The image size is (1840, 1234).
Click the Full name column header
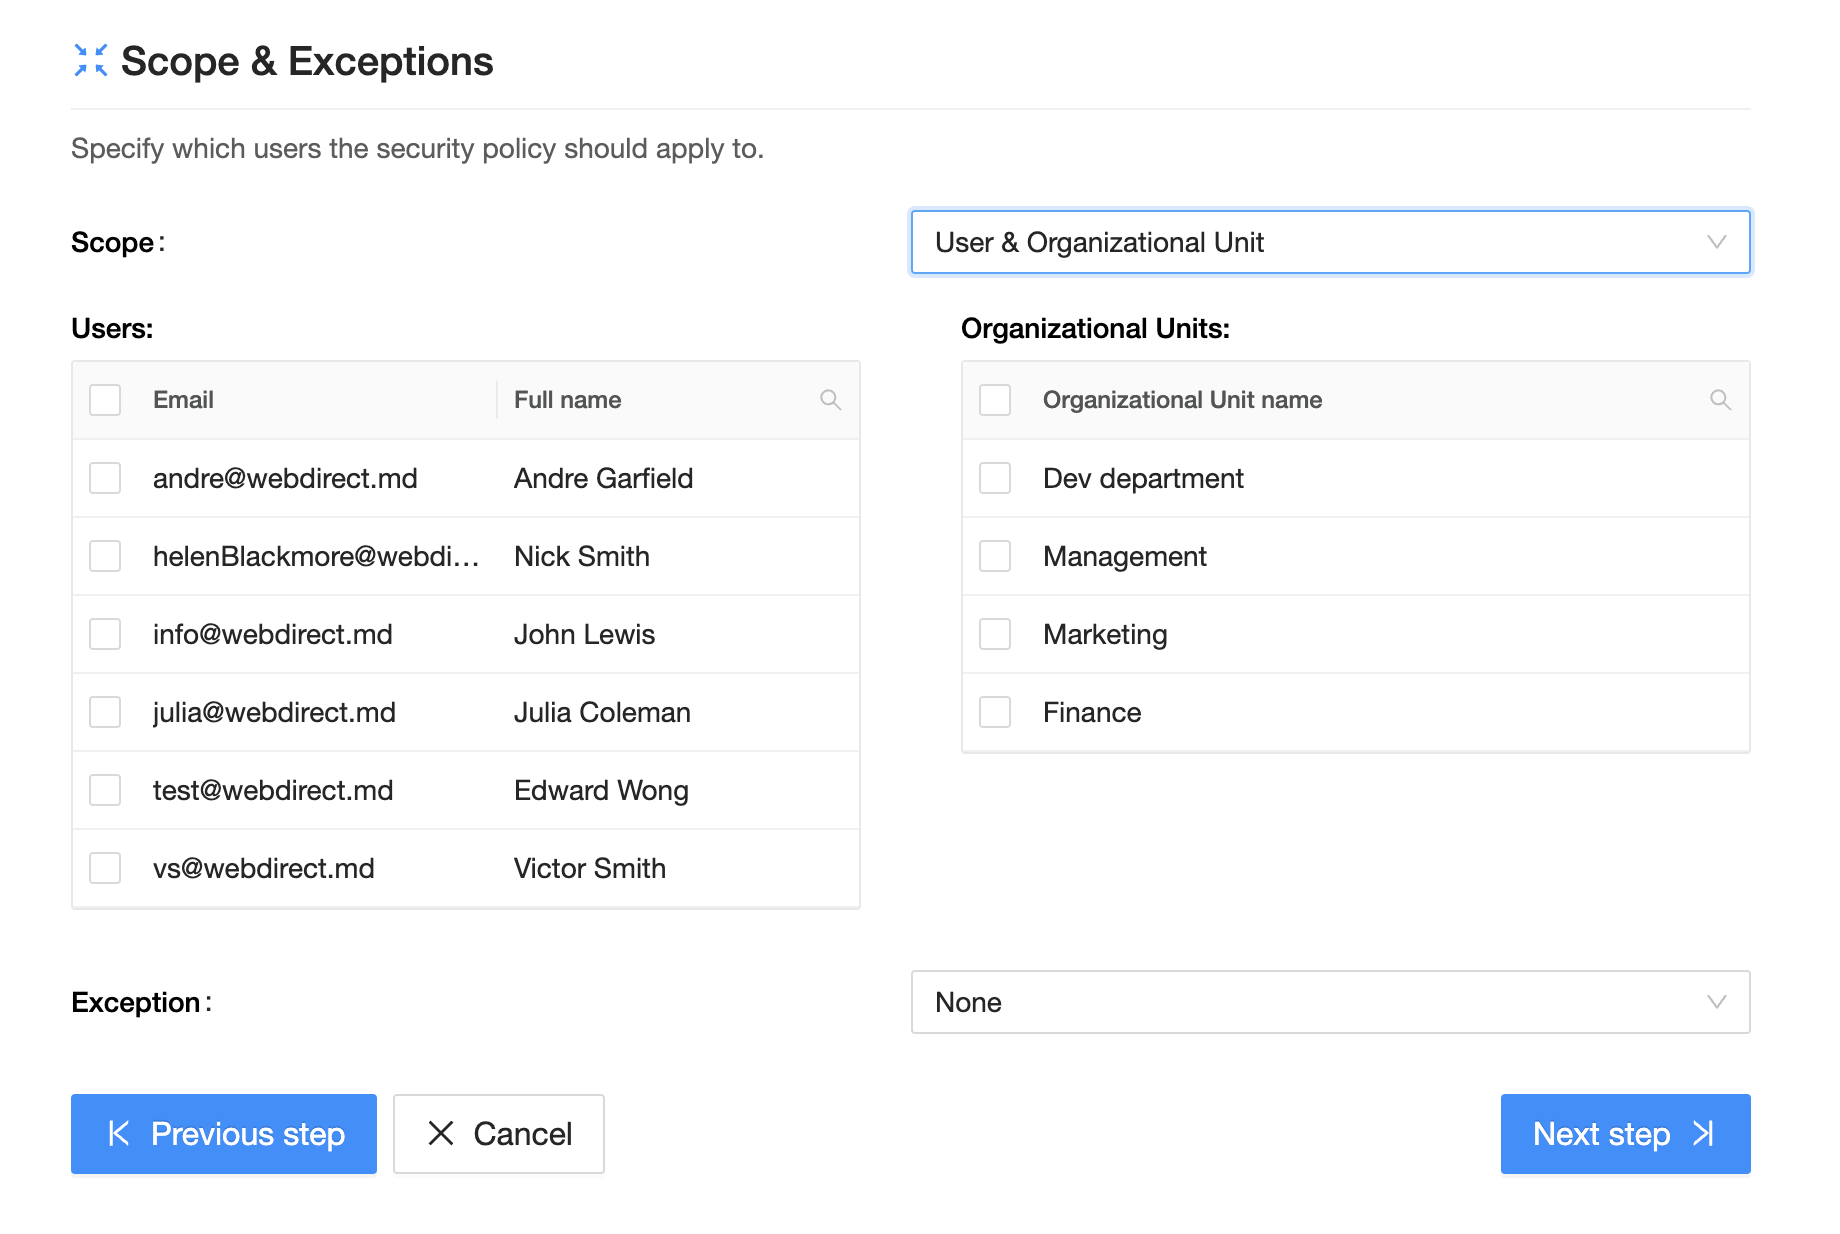[567, 400]
